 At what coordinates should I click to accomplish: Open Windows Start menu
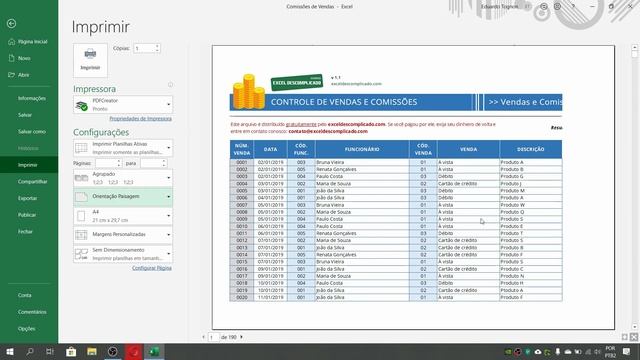[x=10, y=351]
